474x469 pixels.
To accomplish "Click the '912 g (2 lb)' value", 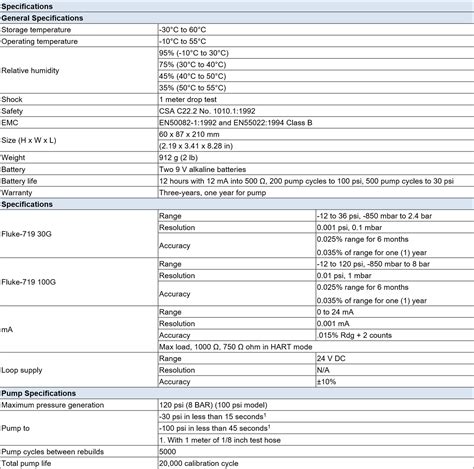I will [x=178, y=158].
